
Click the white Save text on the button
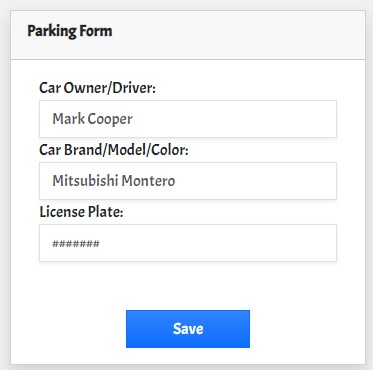188,329
